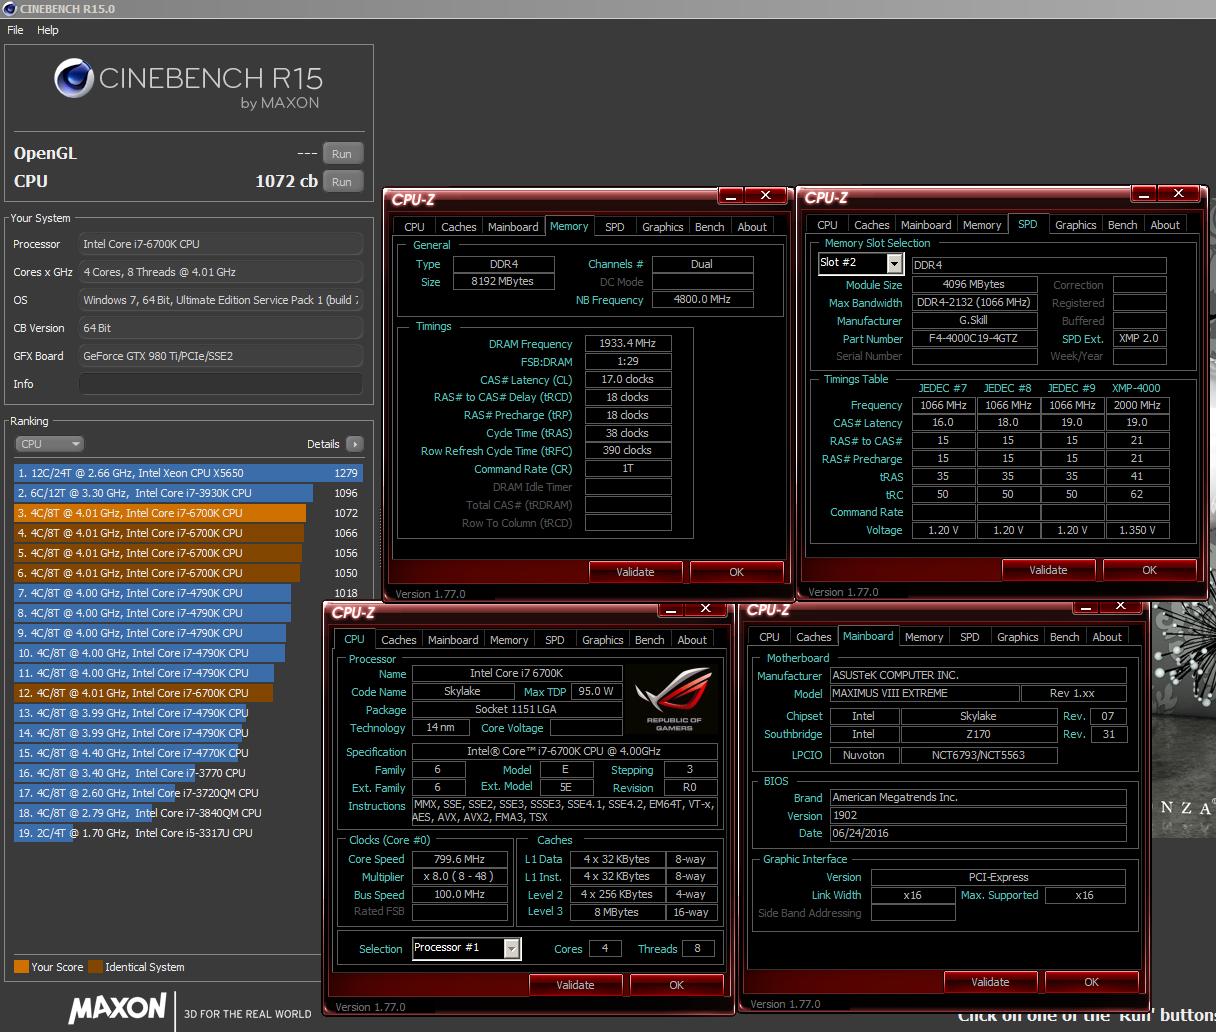Open the File menu in Cinebench
Screen dimensions: 1216x1032
point(15,30)
